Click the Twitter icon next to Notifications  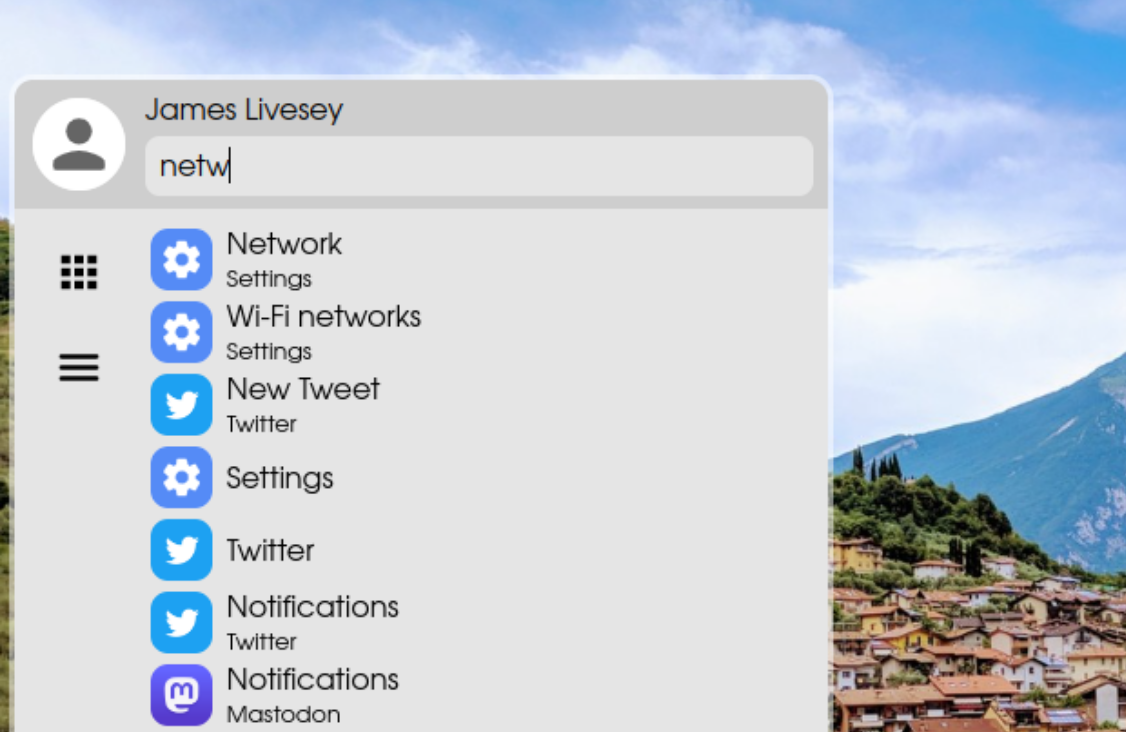181,623
